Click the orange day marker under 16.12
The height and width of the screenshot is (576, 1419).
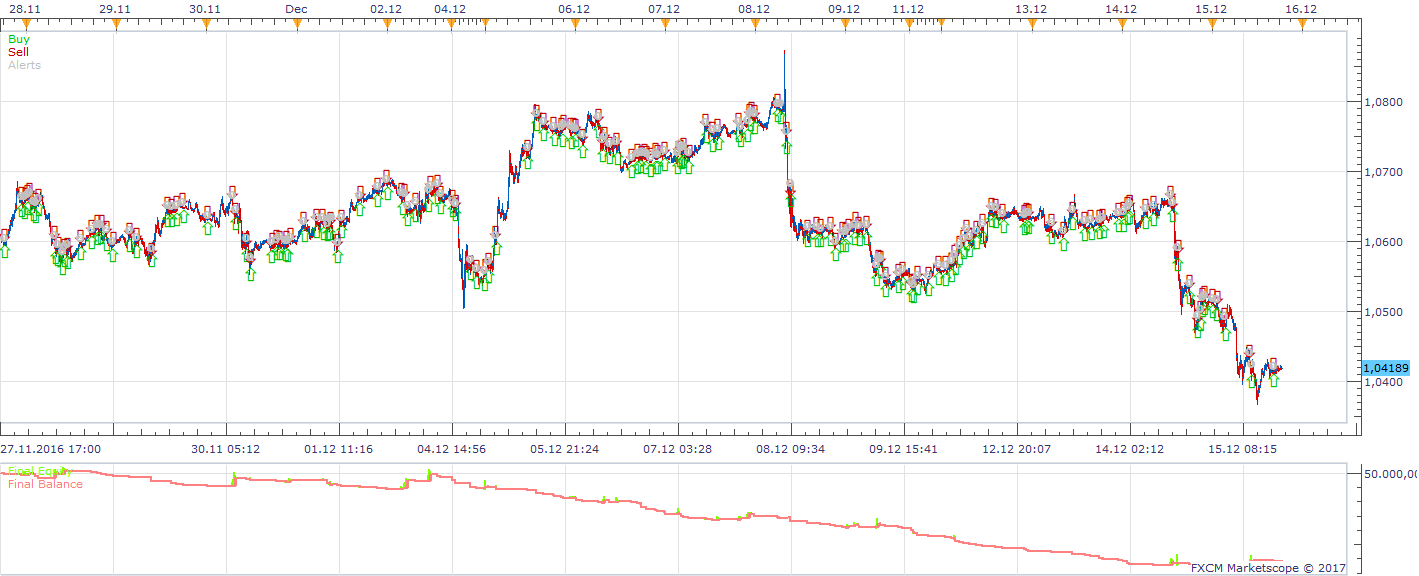pyautogui.click(x=1302, y=24)
